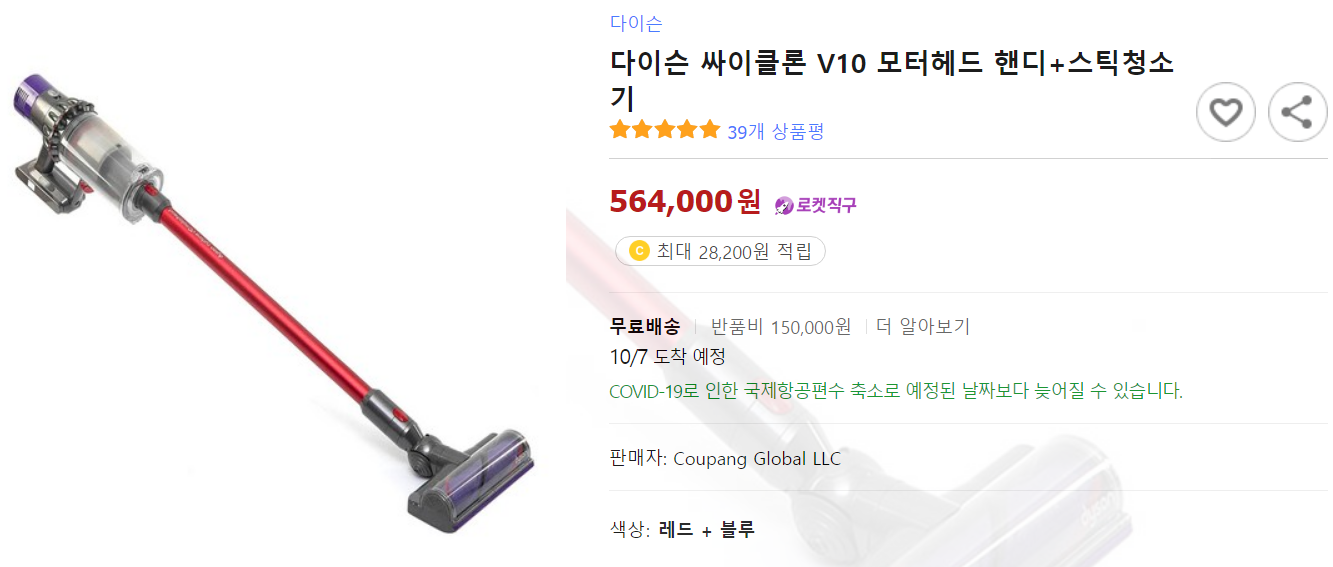The width and height of the screenshot is (1333, 567).
Task: Select the 레드 + 블루 color option
Action: coord(707,530)
